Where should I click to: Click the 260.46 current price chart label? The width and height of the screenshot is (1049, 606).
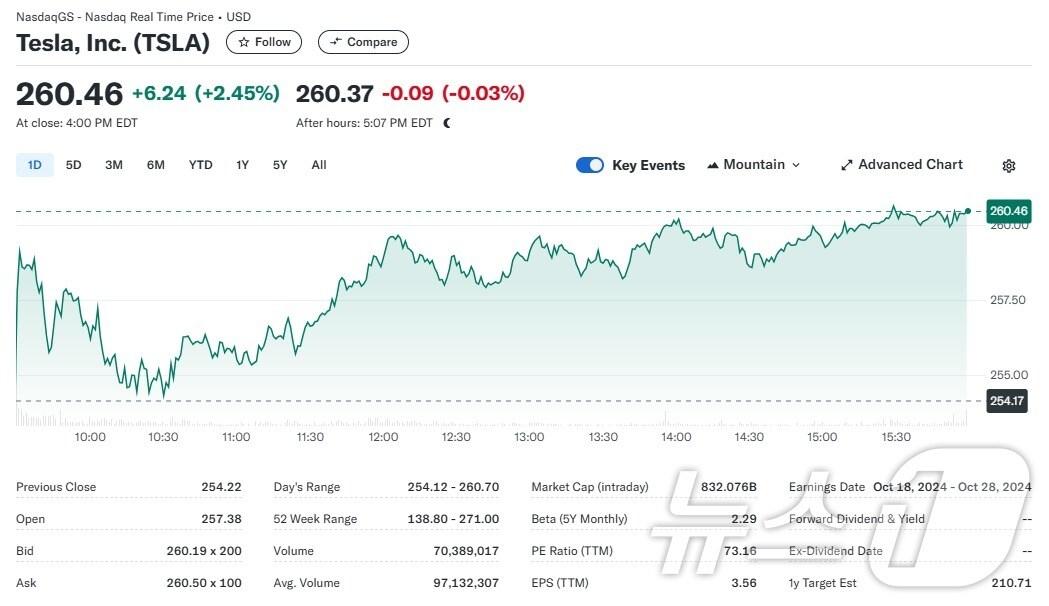coord(1007,211)
